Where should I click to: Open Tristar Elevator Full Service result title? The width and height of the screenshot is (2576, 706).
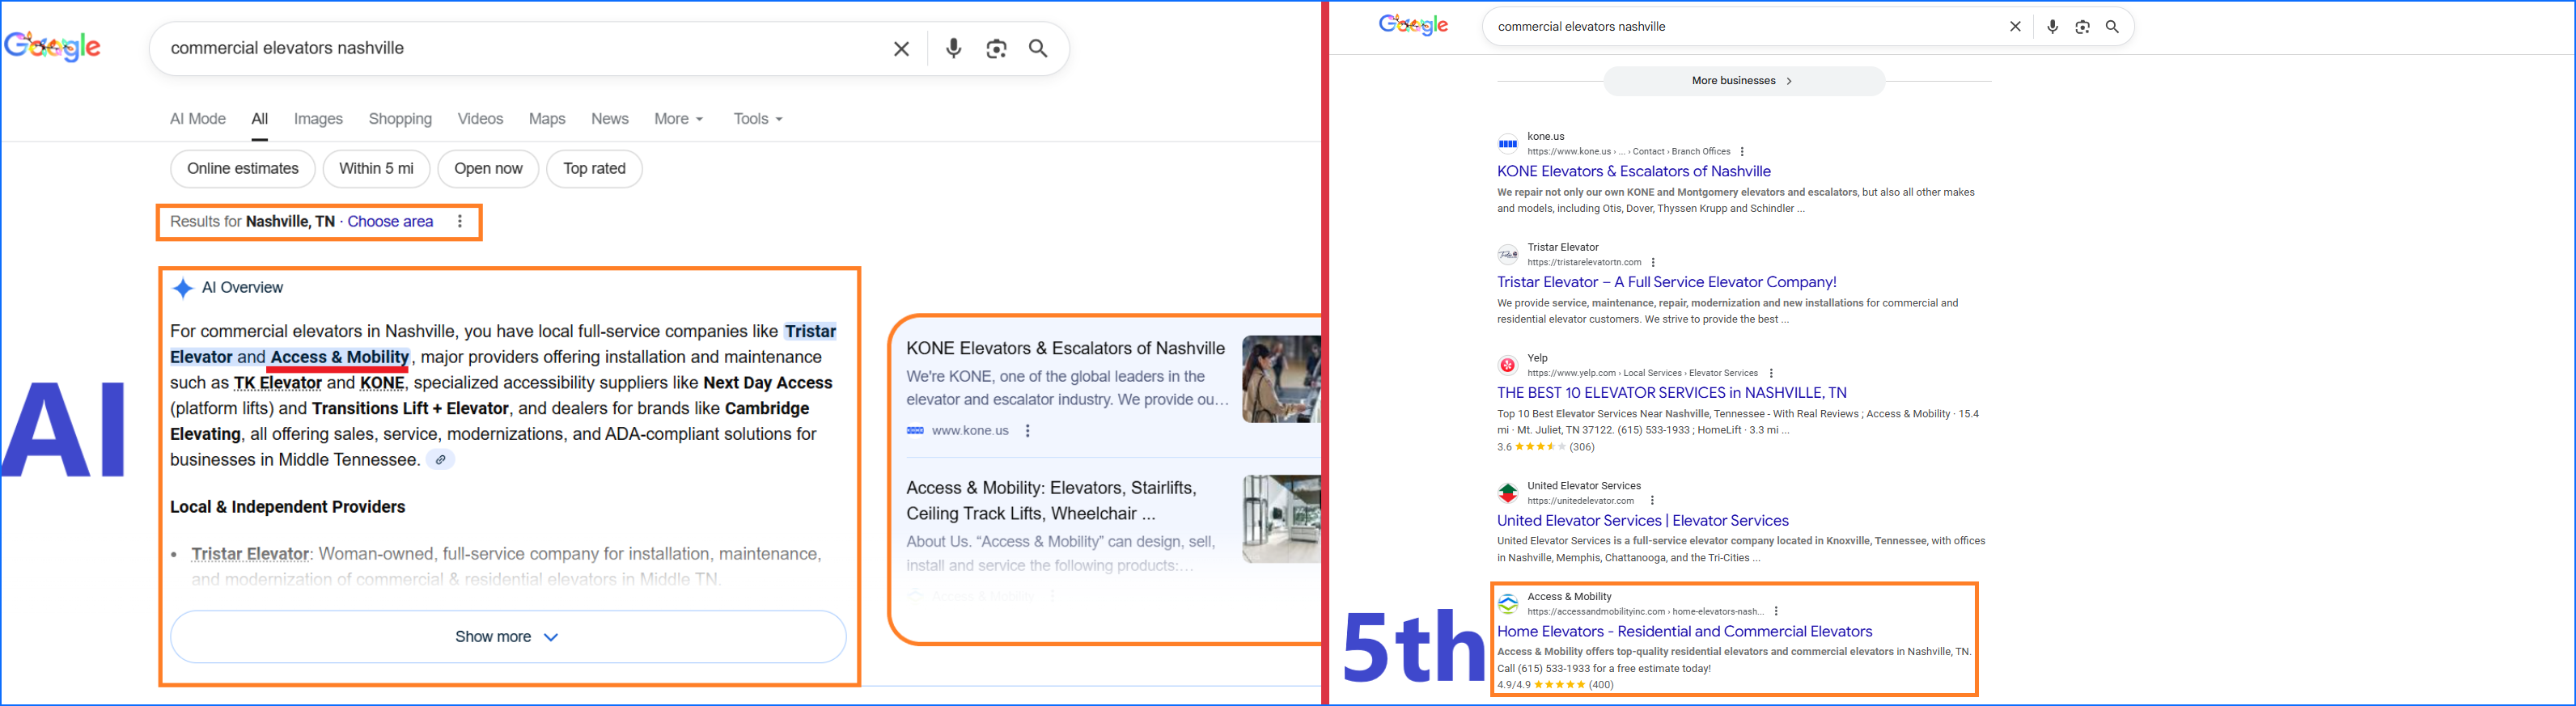pyautogui.click(x=1666, y=283)
